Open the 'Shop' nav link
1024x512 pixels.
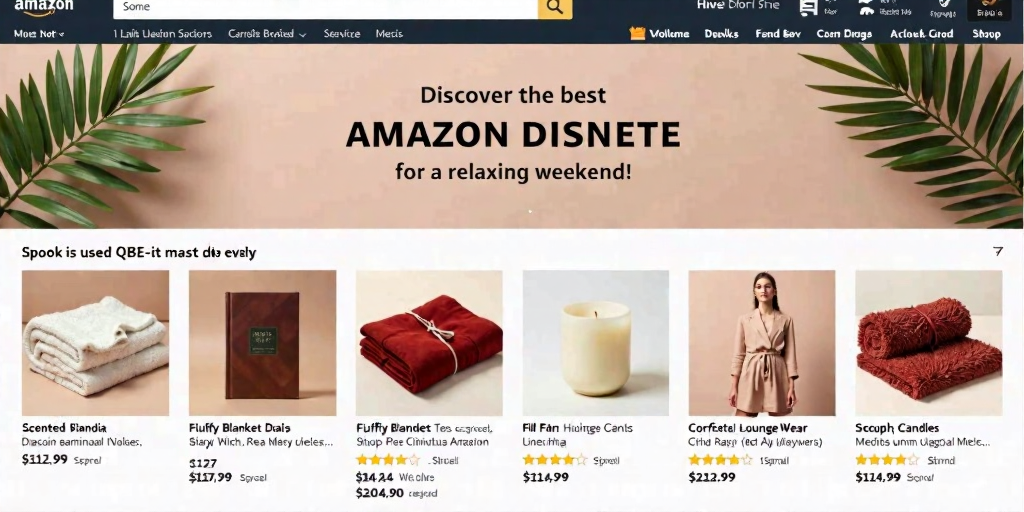[986, 34]
